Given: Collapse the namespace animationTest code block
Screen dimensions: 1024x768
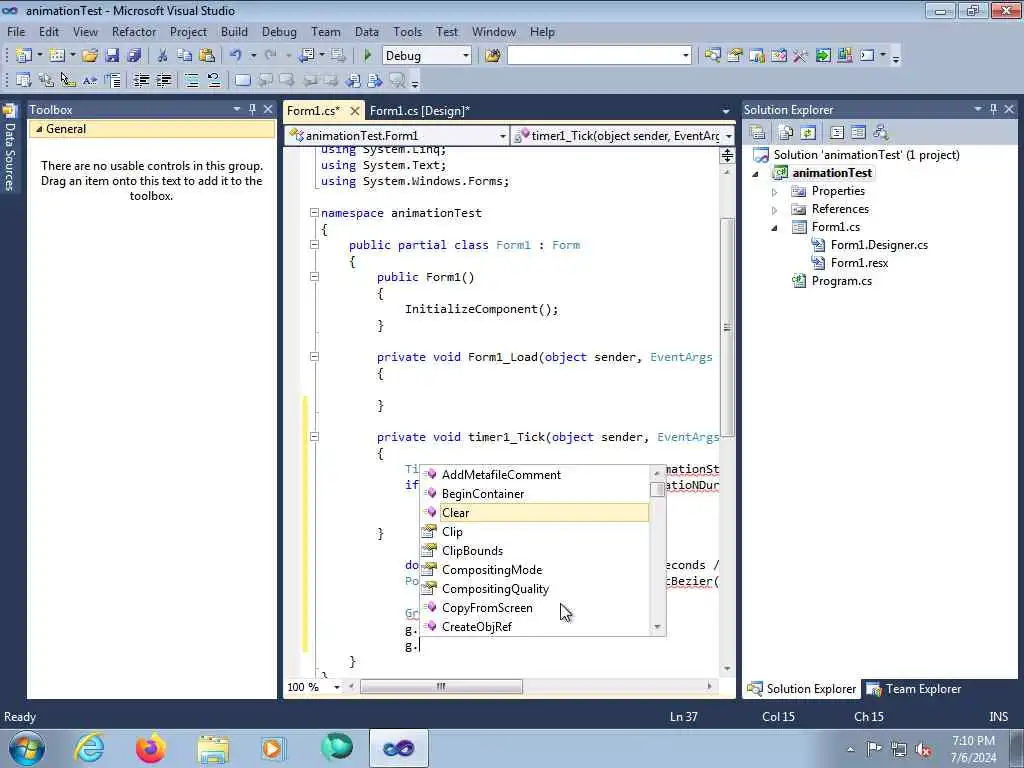Looking at the screenshot, I should pos(314,213).
